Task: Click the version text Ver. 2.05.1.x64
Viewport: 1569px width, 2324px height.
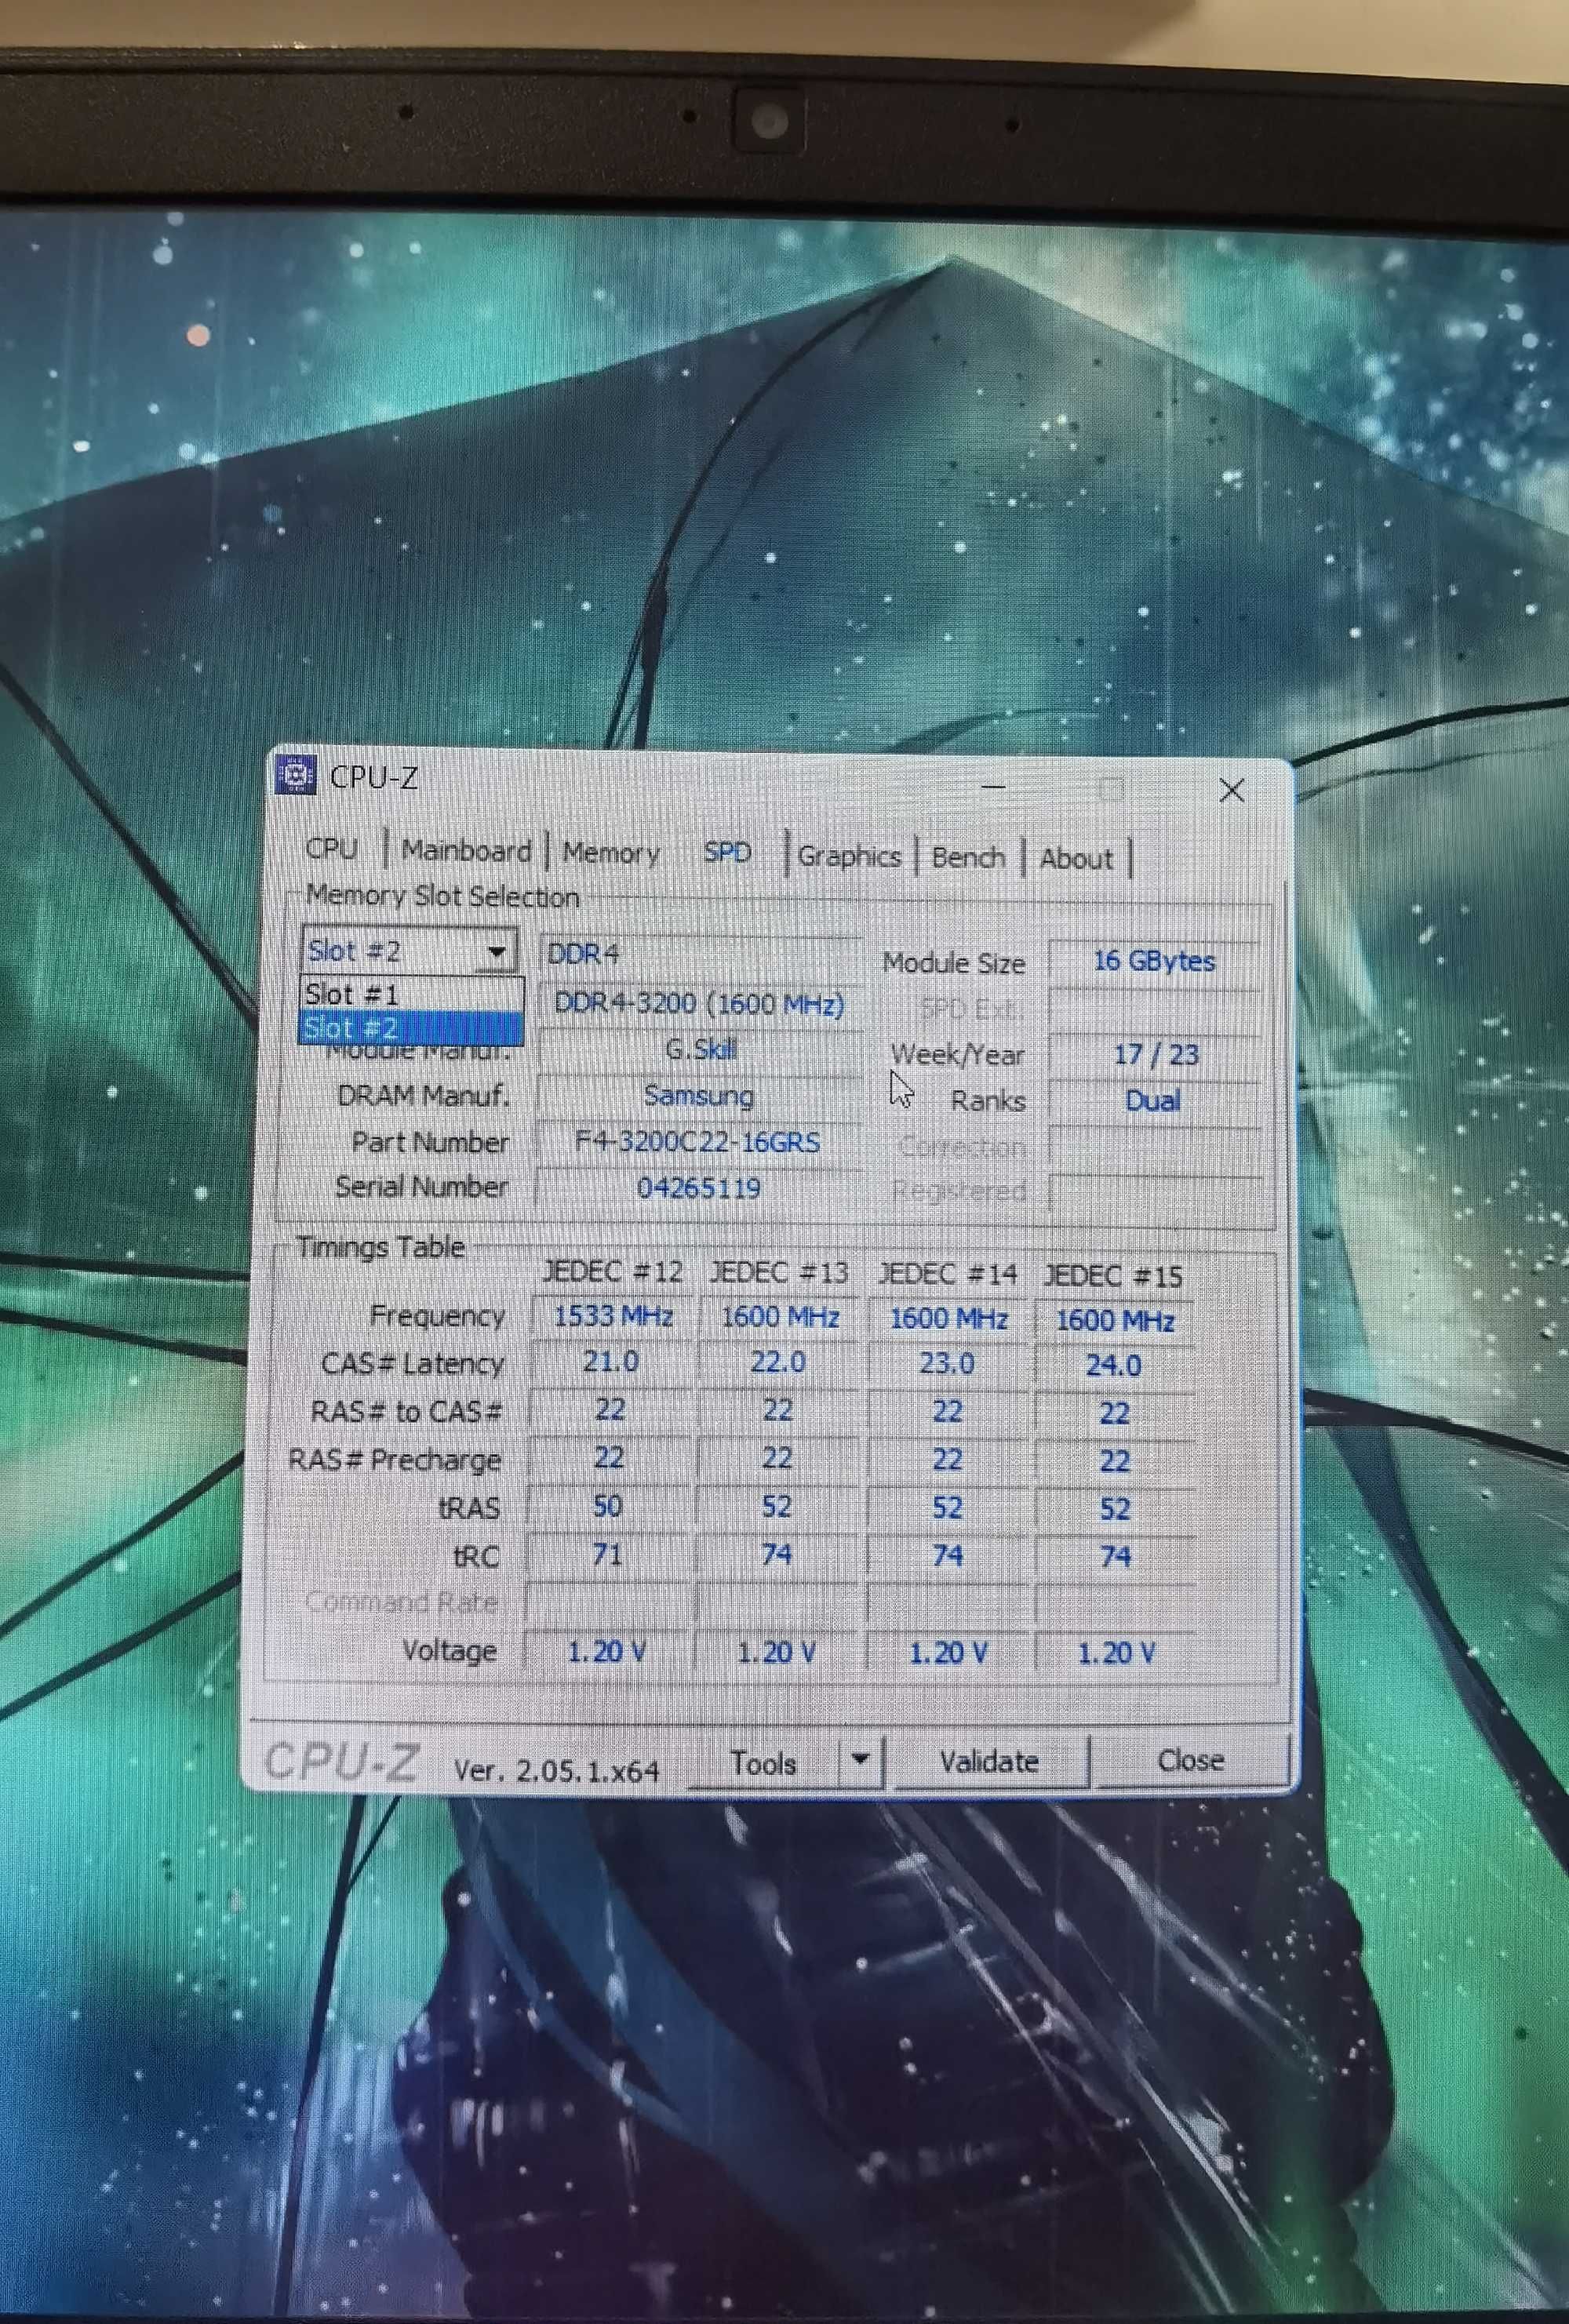Action: (x=556, y=1771)
